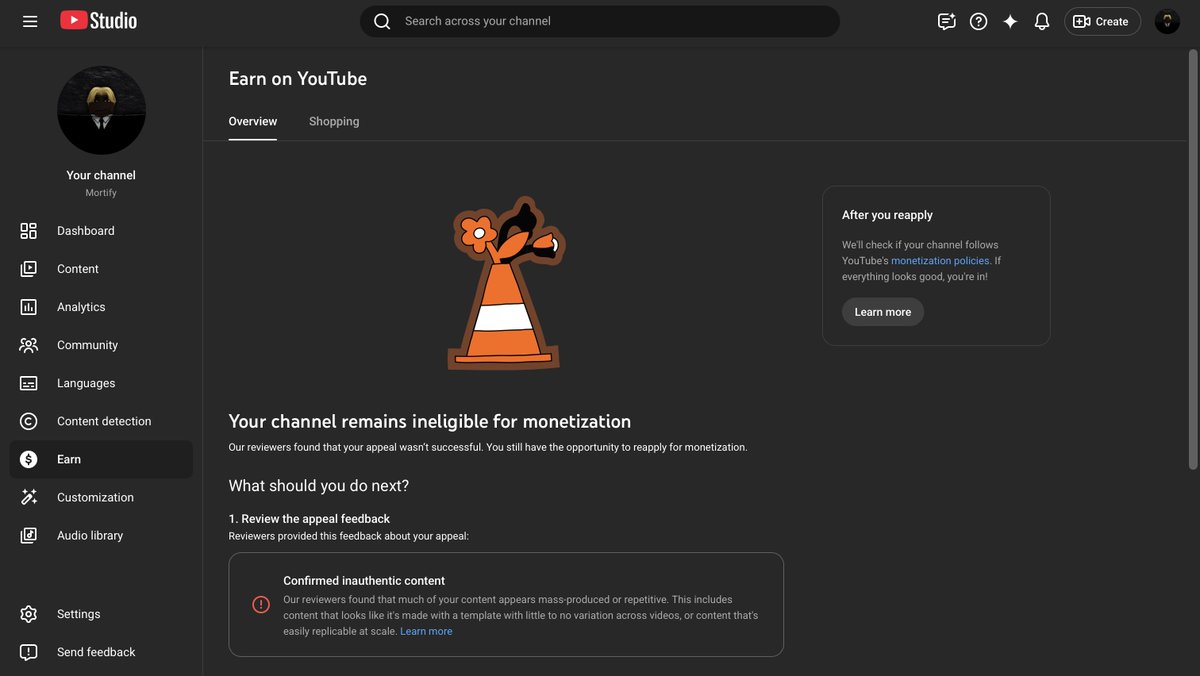Open the monetization policies link
The height and width of the screenshot is (676, 1200).
[940, 261]
